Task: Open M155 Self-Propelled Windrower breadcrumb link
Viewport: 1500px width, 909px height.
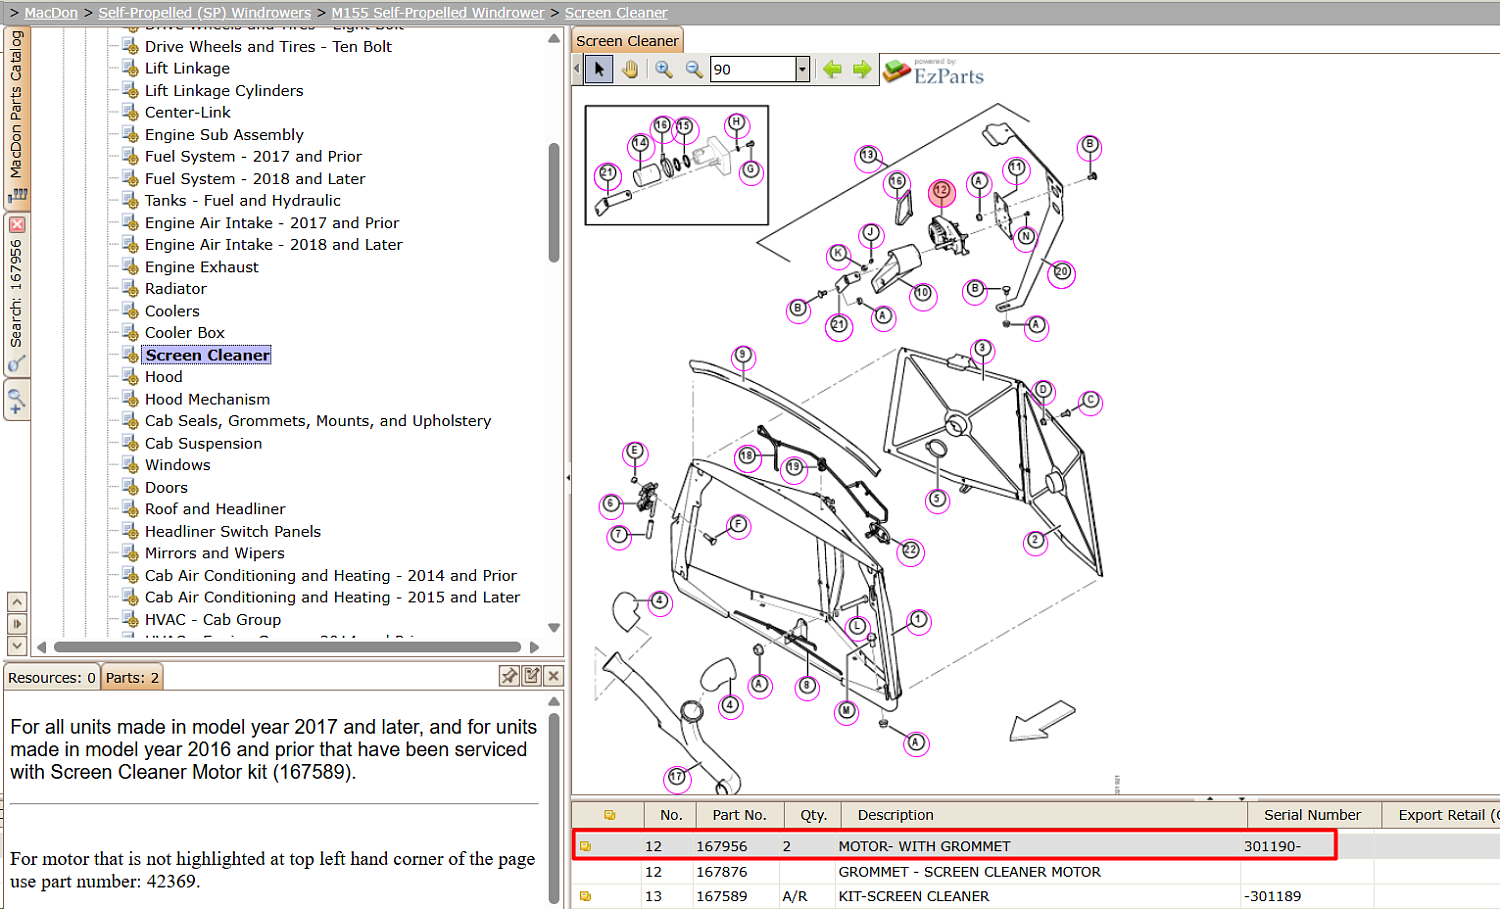Action: 438,13
